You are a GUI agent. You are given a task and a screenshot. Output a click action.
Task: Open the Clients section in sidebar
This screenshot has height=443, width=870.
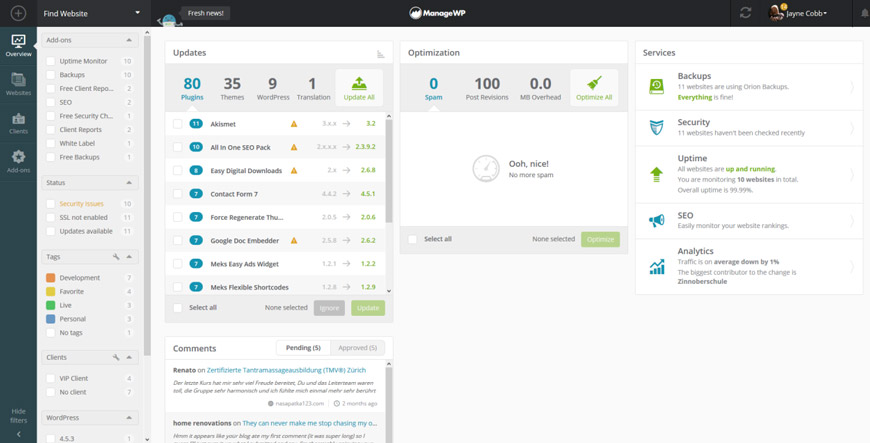click(18, 123)
